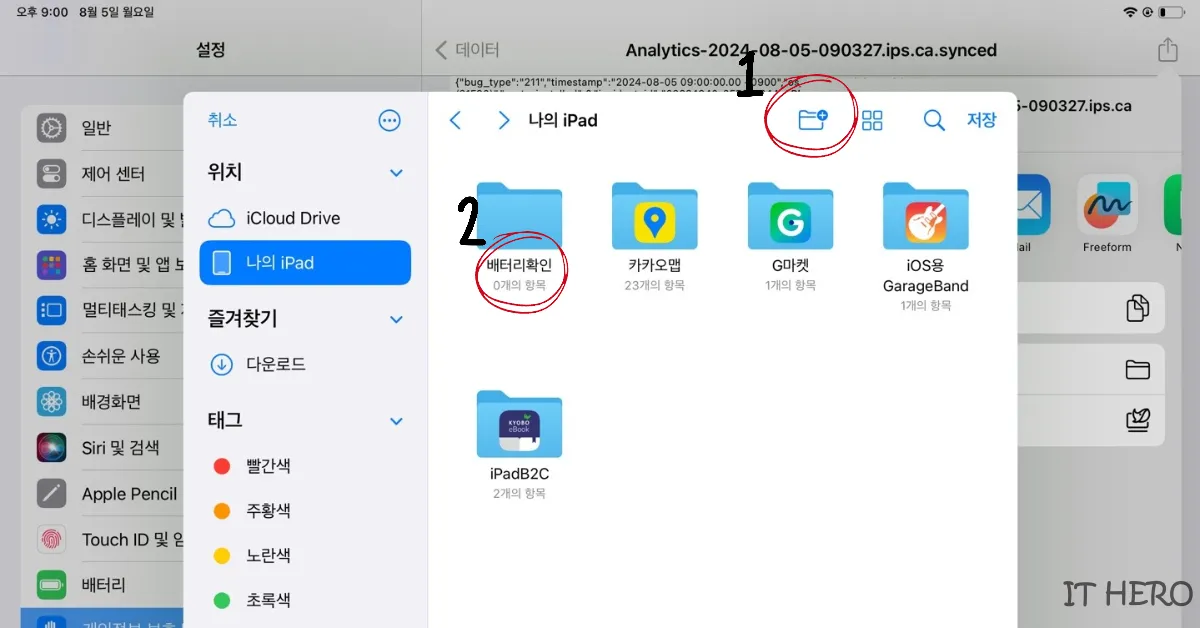Click the '23개의 항목' text under 카카오맵

[x=655, y=285]
